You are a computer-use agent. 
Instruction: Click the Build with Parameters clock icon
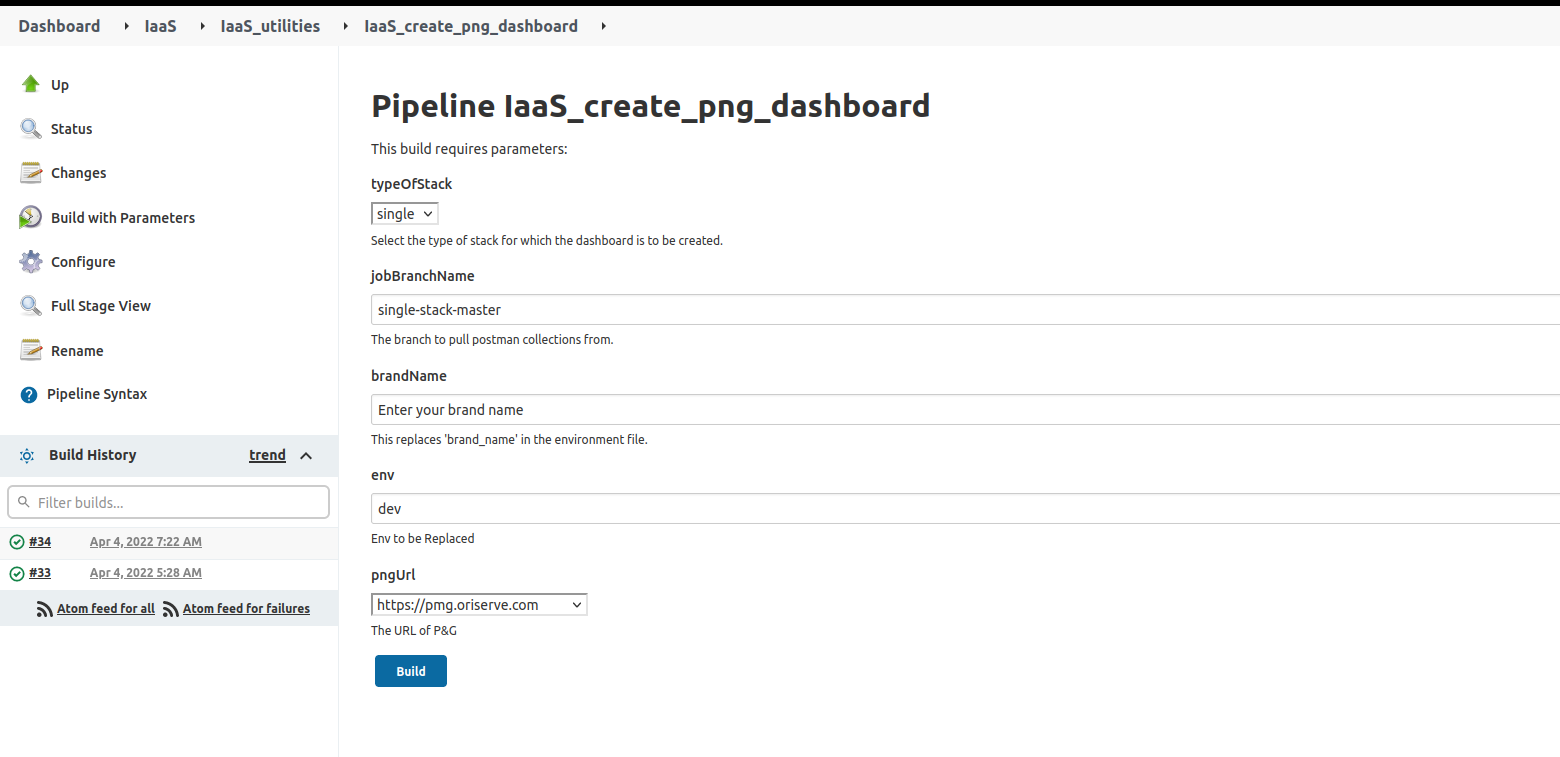30,218
